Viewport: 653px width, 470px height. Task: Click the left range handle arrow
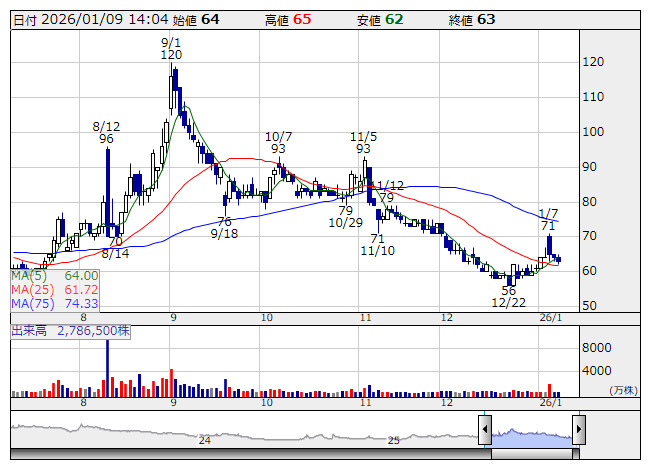coord(484,432)
